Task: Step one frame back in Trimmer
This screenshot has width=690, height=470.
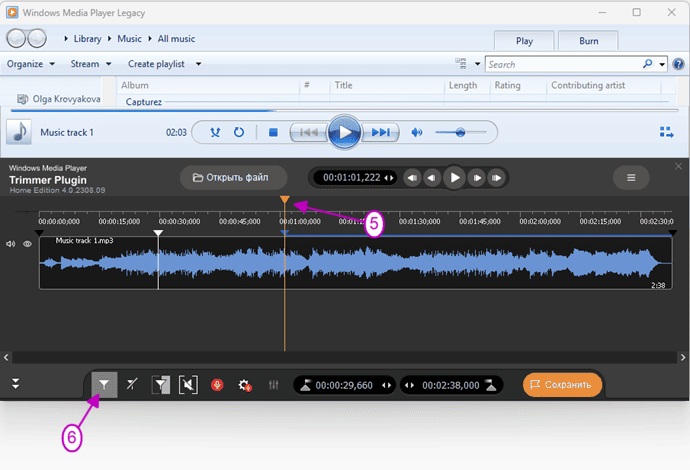Action: [432, 178]
